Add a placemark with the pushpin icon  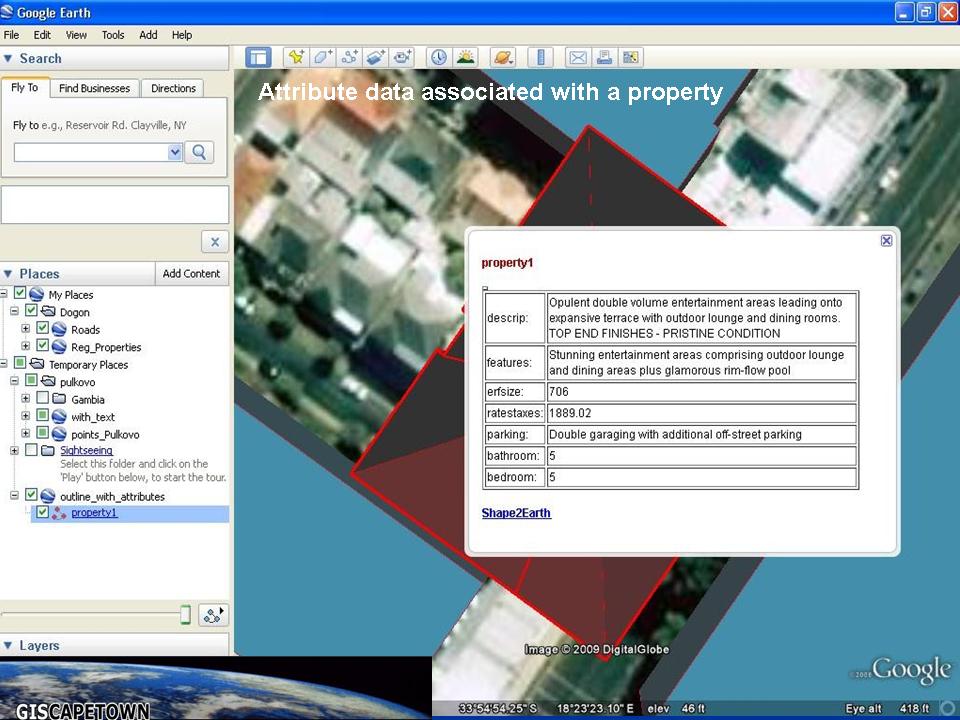pos(296,58)
